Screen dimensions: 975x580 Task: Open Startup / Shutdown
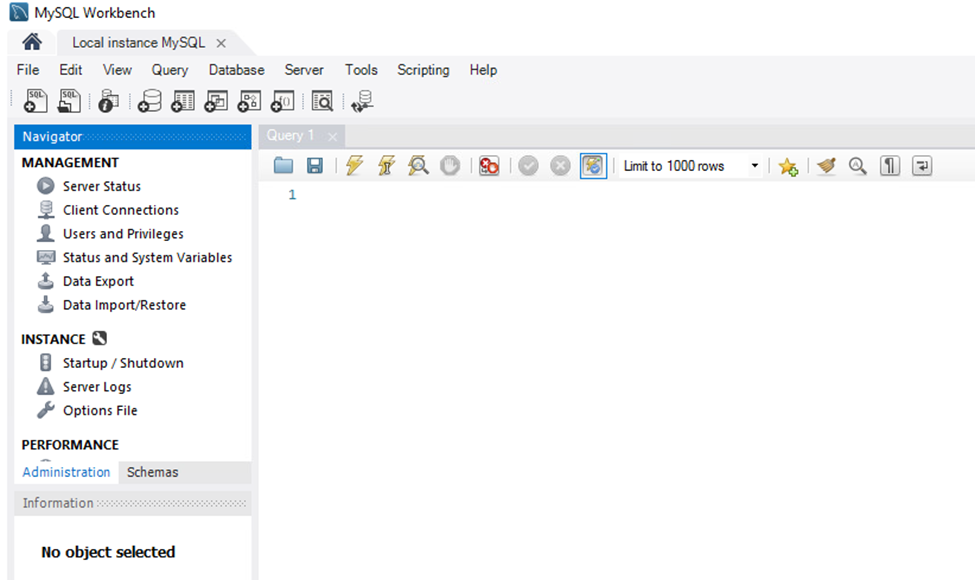pyautogui.click(x=123, y=363)
